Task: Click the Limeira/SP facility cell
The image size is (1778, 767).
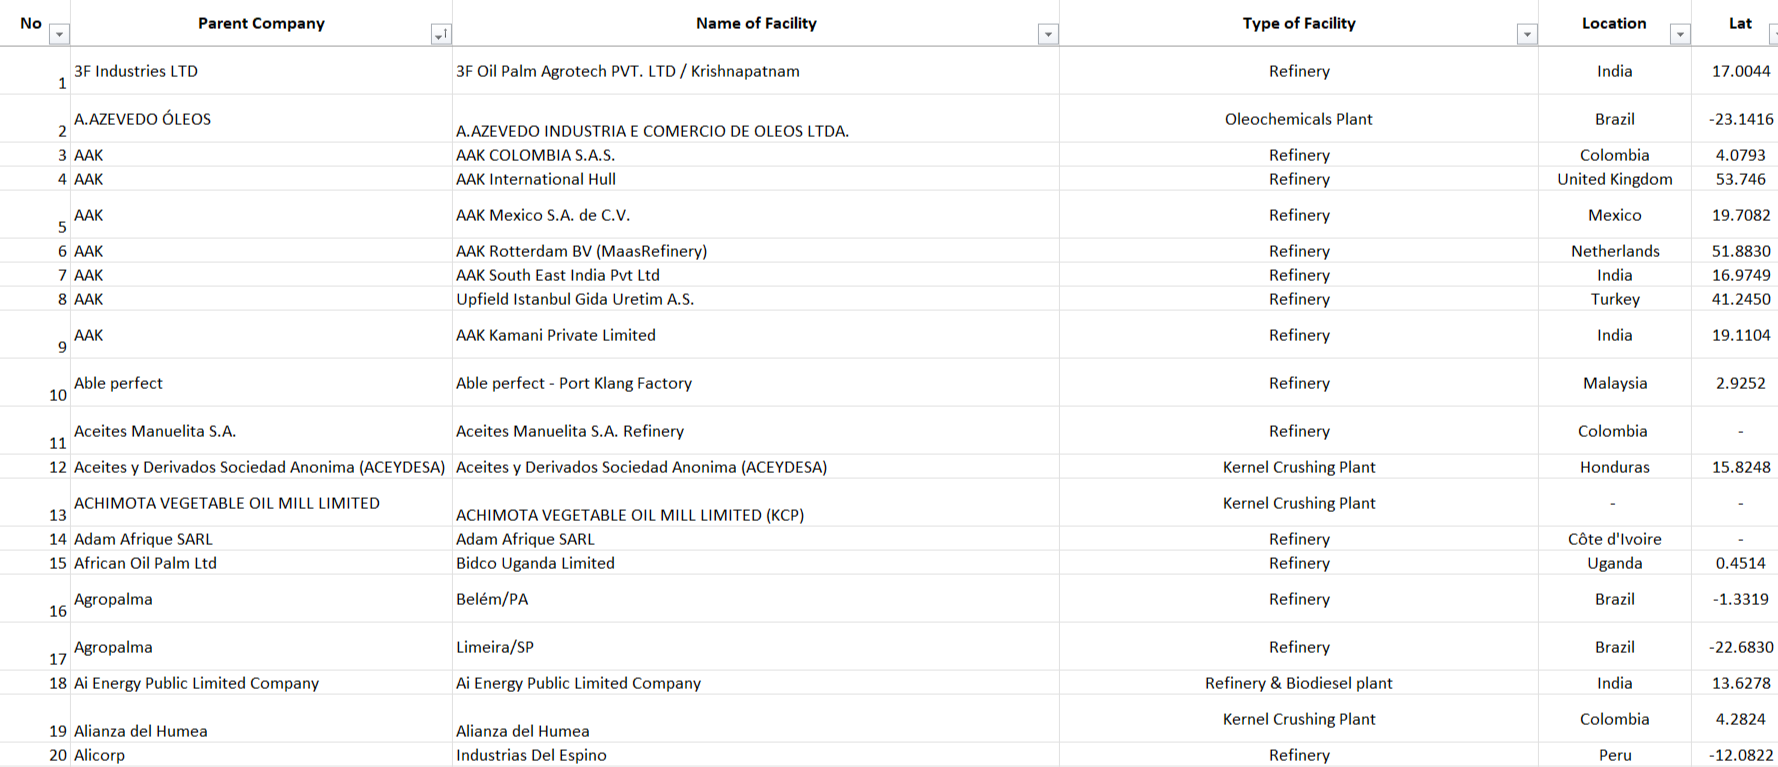Action: (x=756, y=647)
